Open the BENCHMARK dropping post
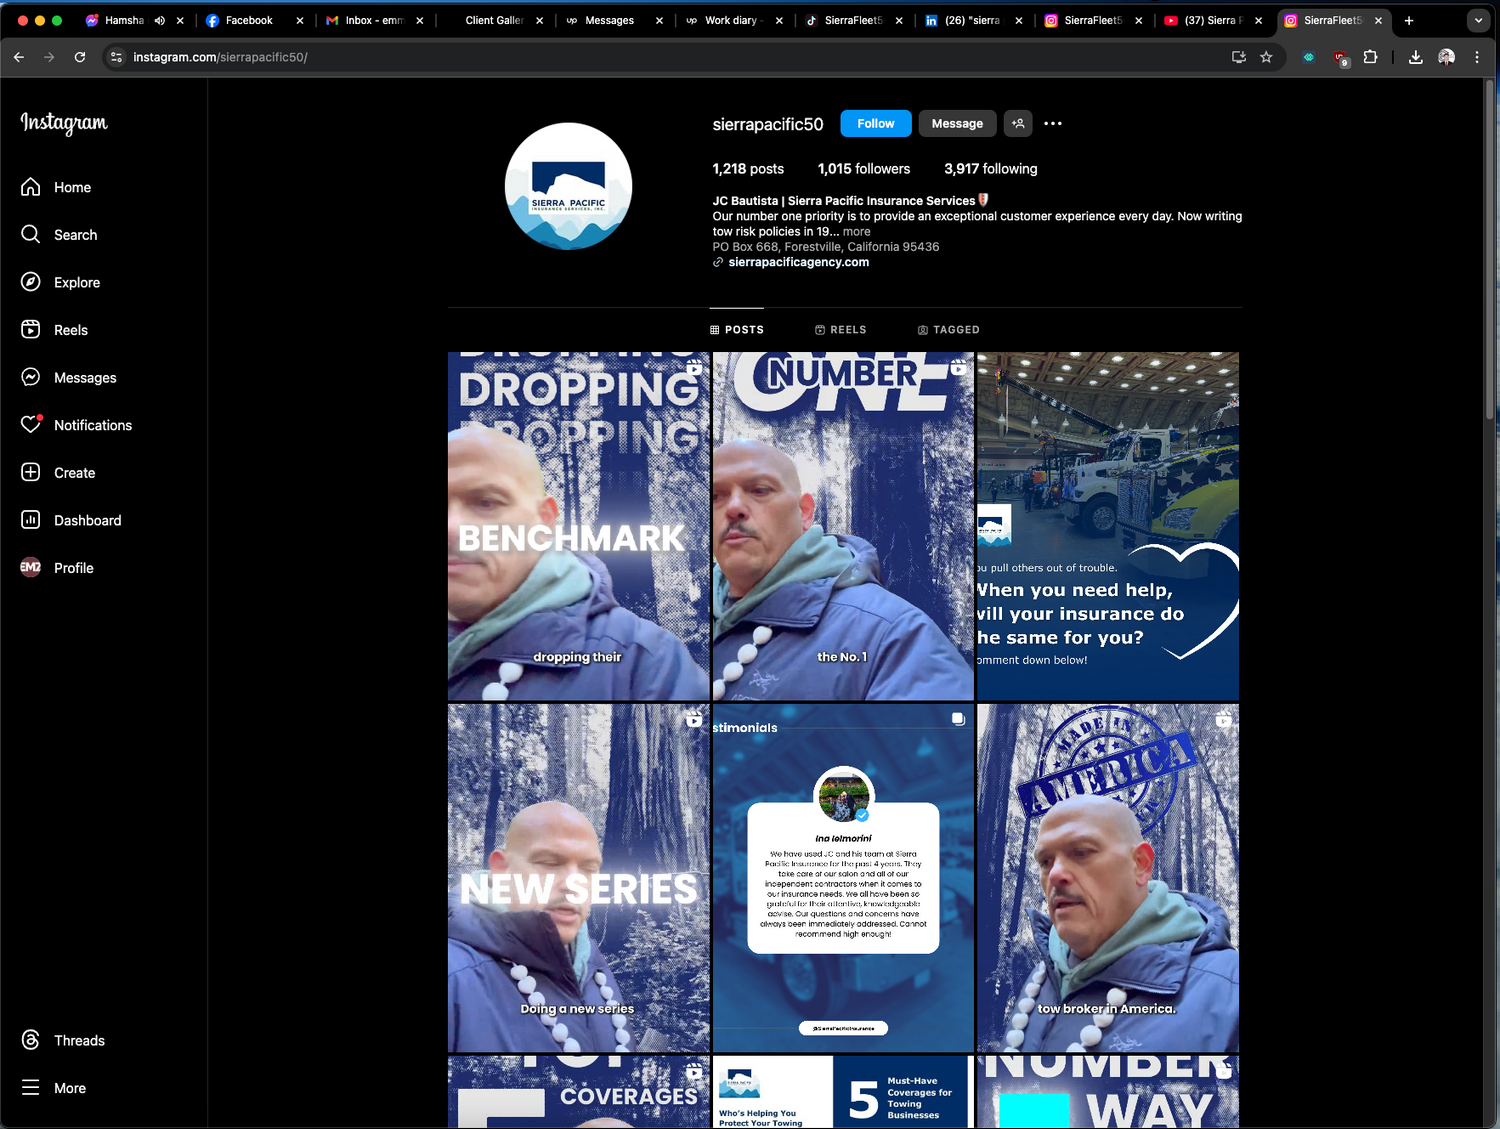Screen dimensions: 1500x1129 tap(578, 526)
